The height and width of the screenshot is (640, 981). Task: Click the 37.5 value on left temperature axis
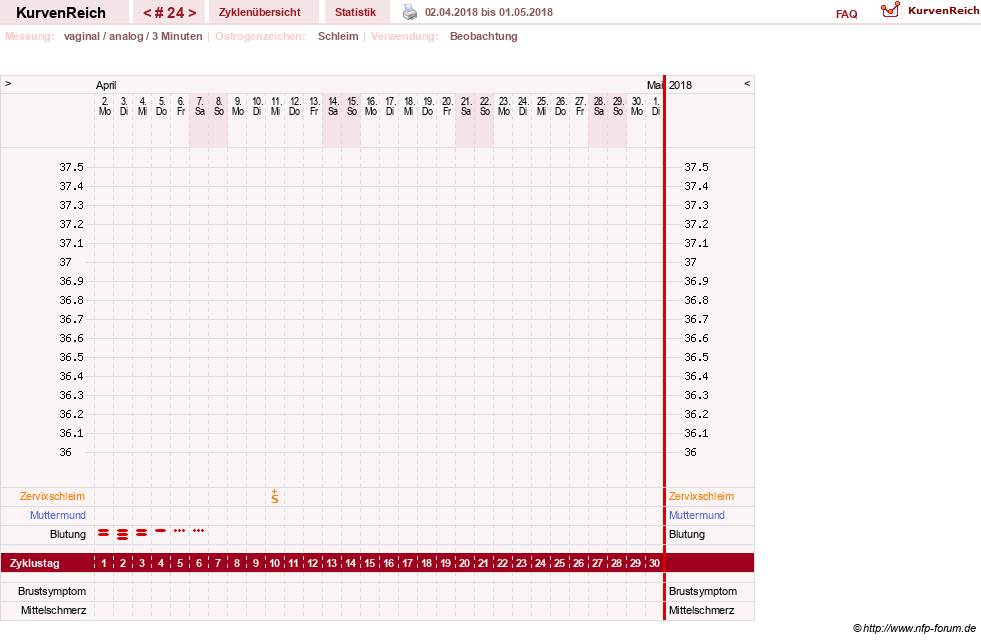click(x=71, y=167)
